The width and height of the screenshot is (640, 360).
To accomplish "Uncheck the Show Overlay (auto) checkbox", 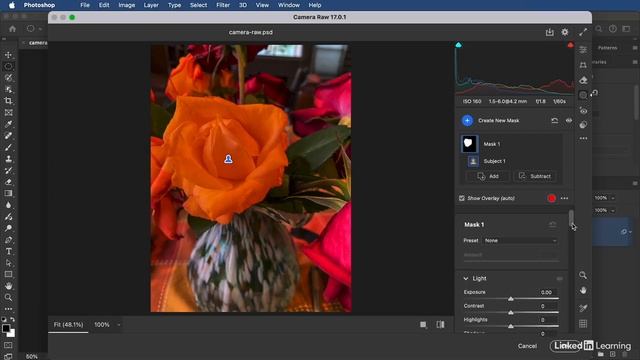I will click(x=462, y=198).
